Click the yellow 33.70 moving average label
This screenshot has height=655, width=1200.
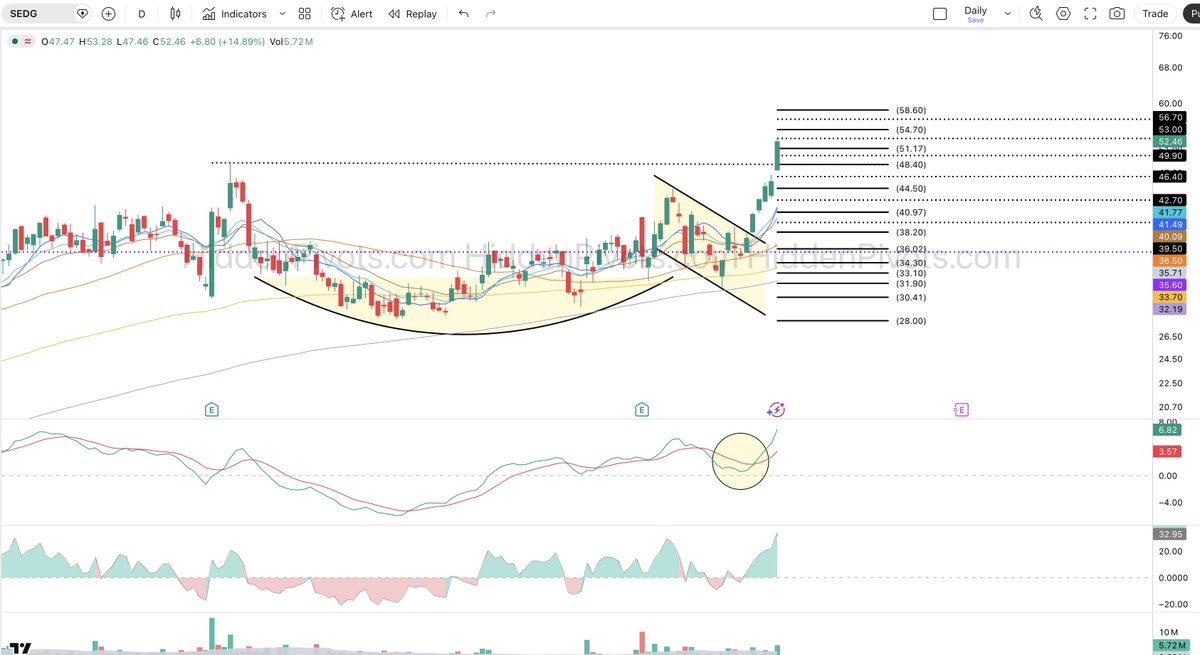click(1170, 296)
